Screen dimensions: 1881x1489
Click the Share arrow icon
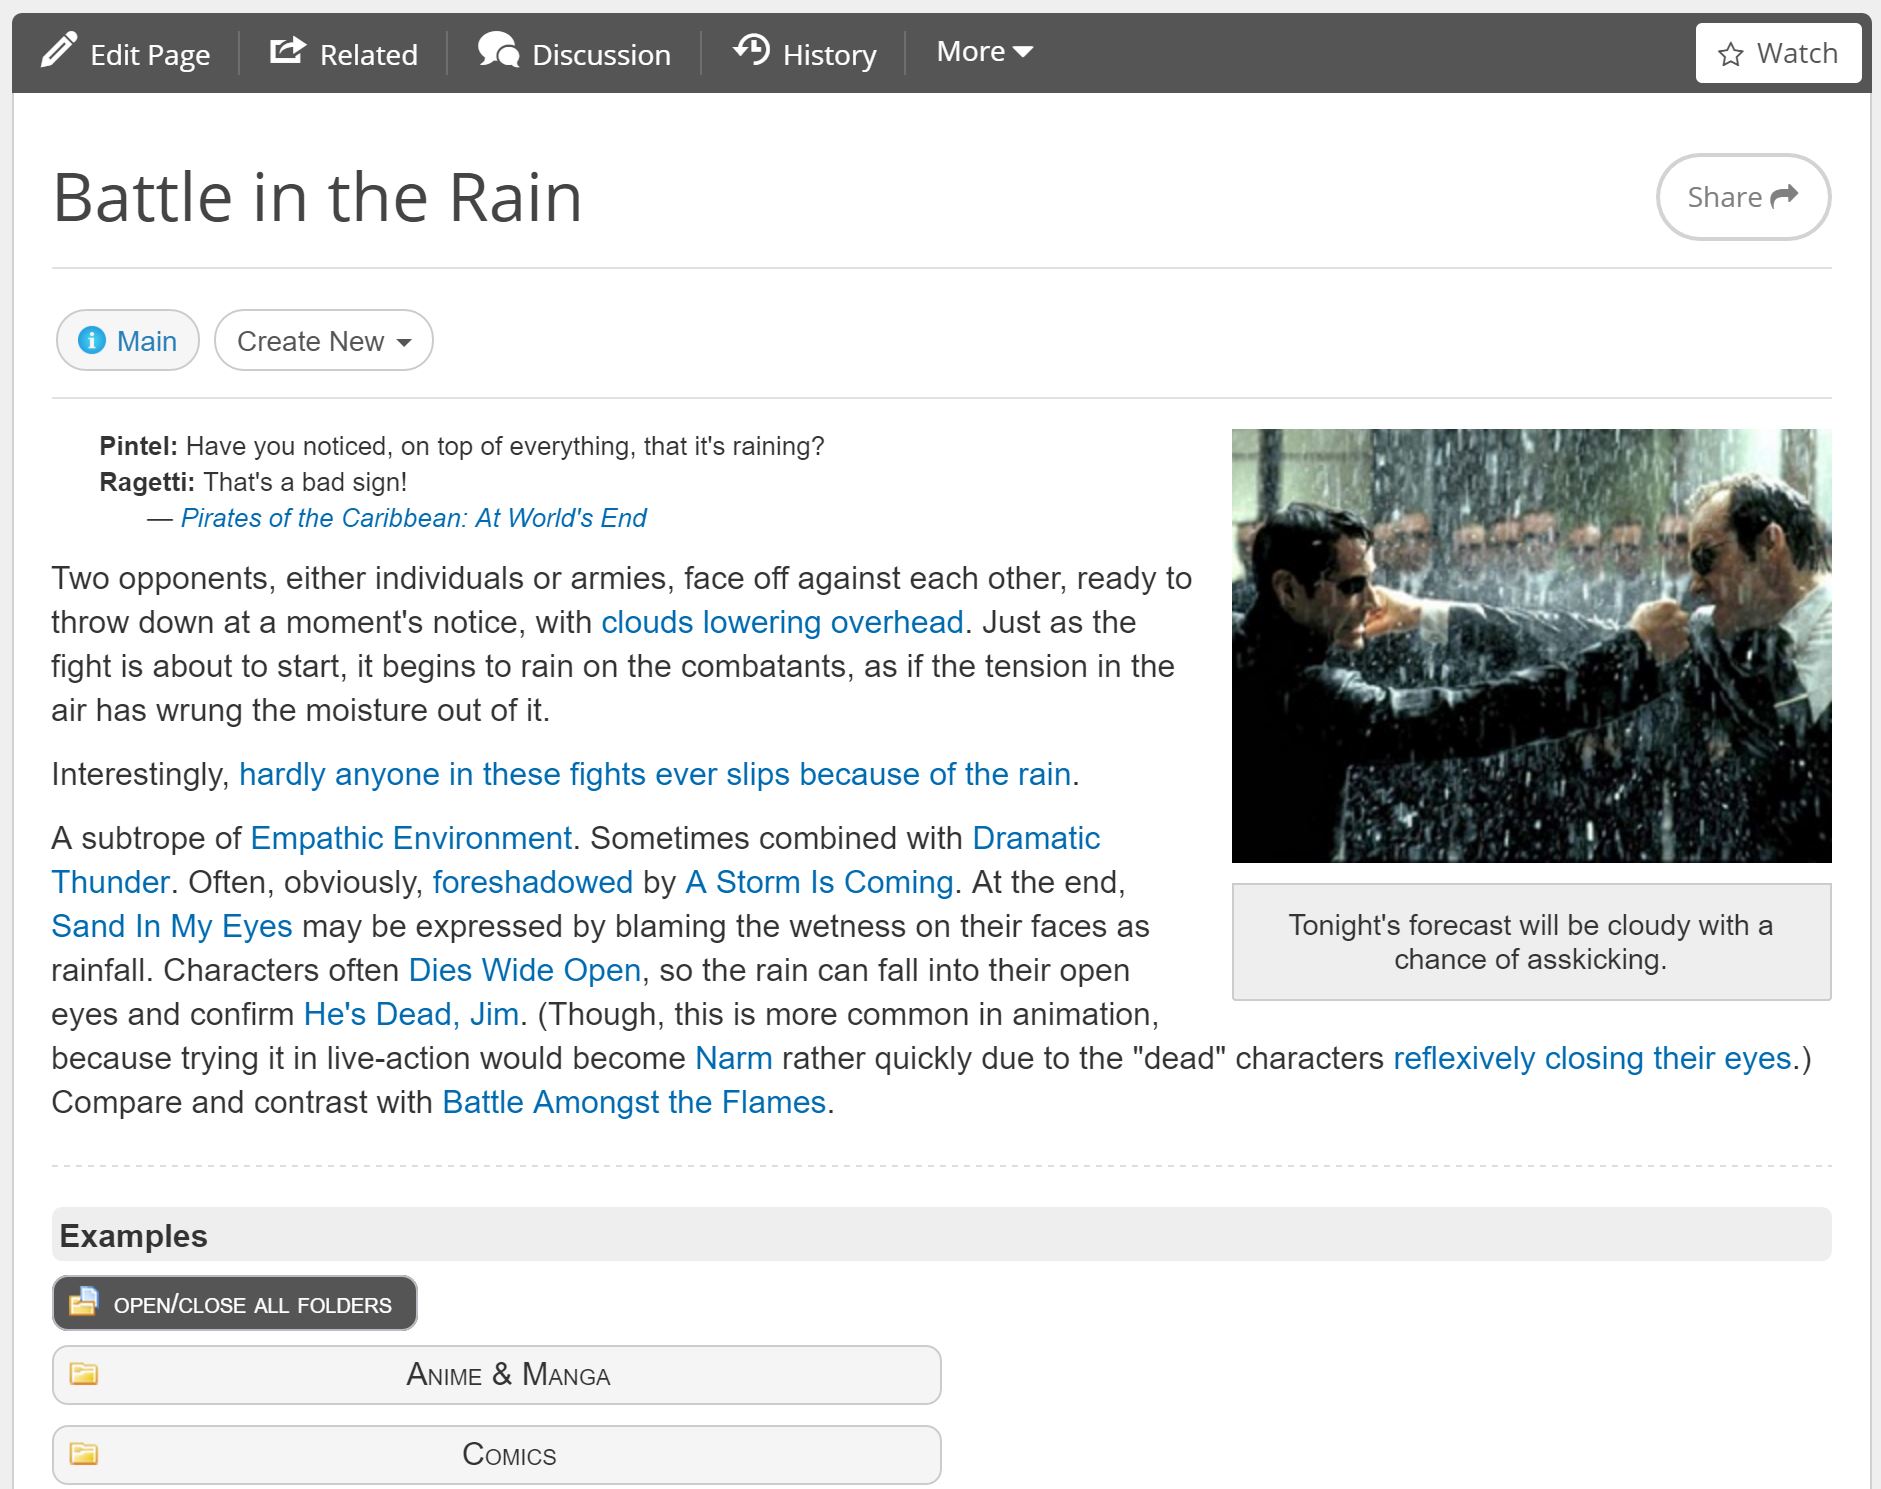click(x=1788, y=196)
